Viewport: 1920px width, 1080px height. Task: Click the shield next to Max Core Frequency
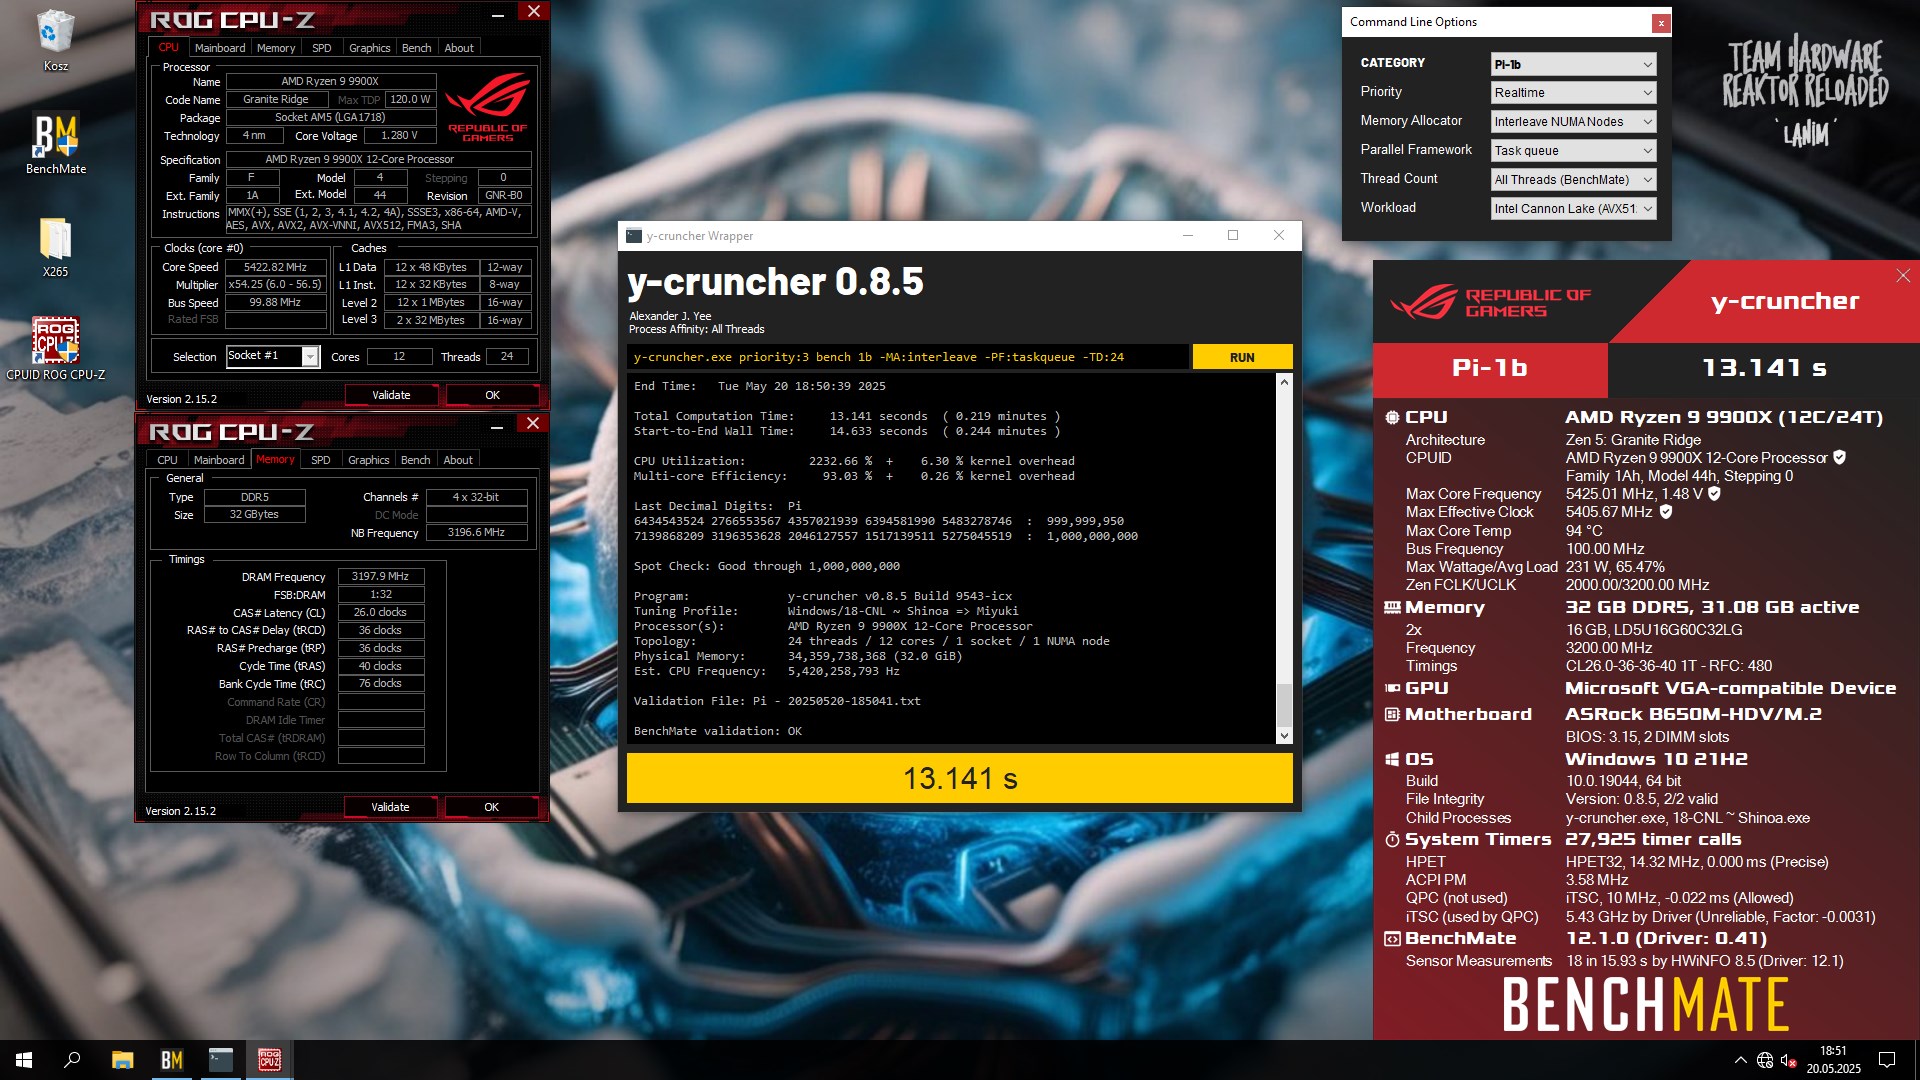pos(1714,493)
